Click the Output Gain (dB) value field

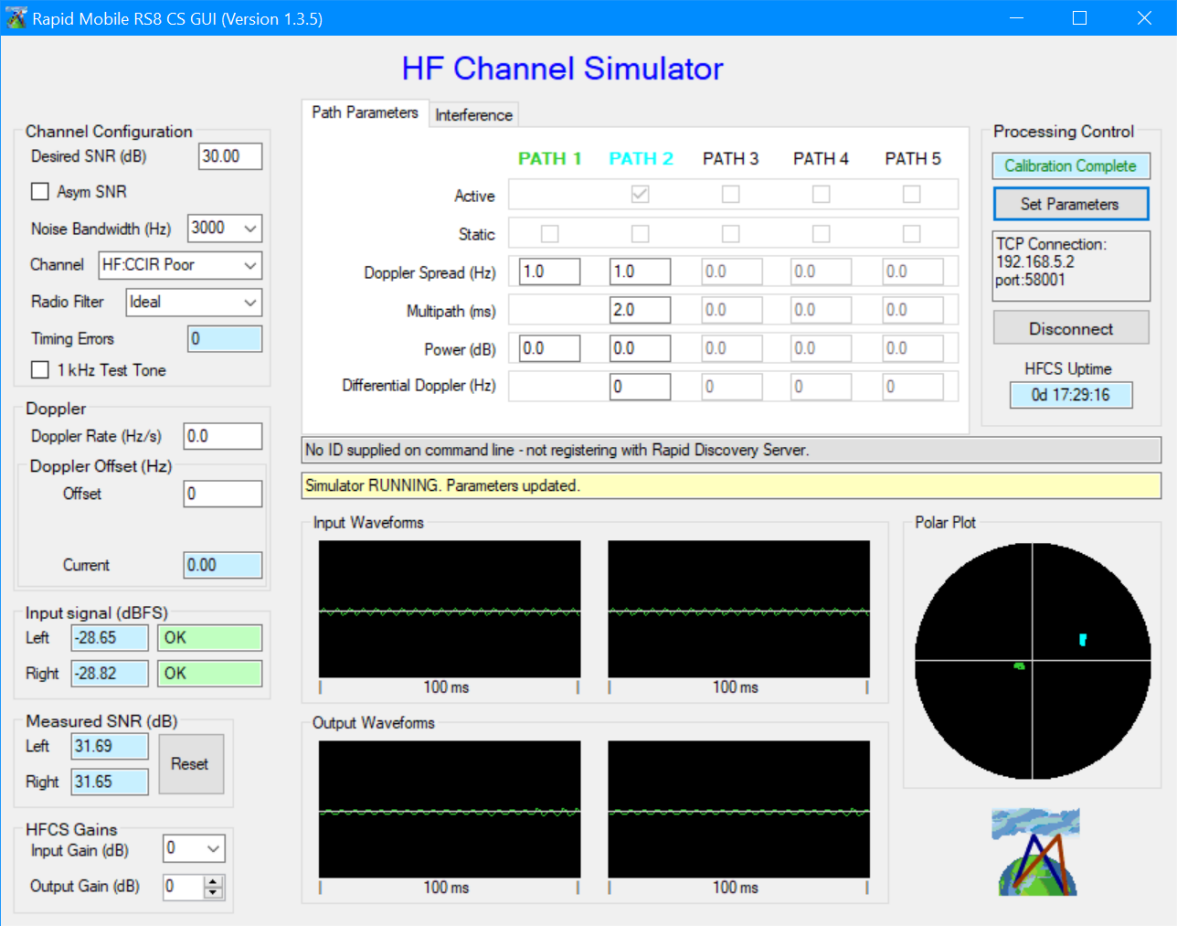pos(183,886)
